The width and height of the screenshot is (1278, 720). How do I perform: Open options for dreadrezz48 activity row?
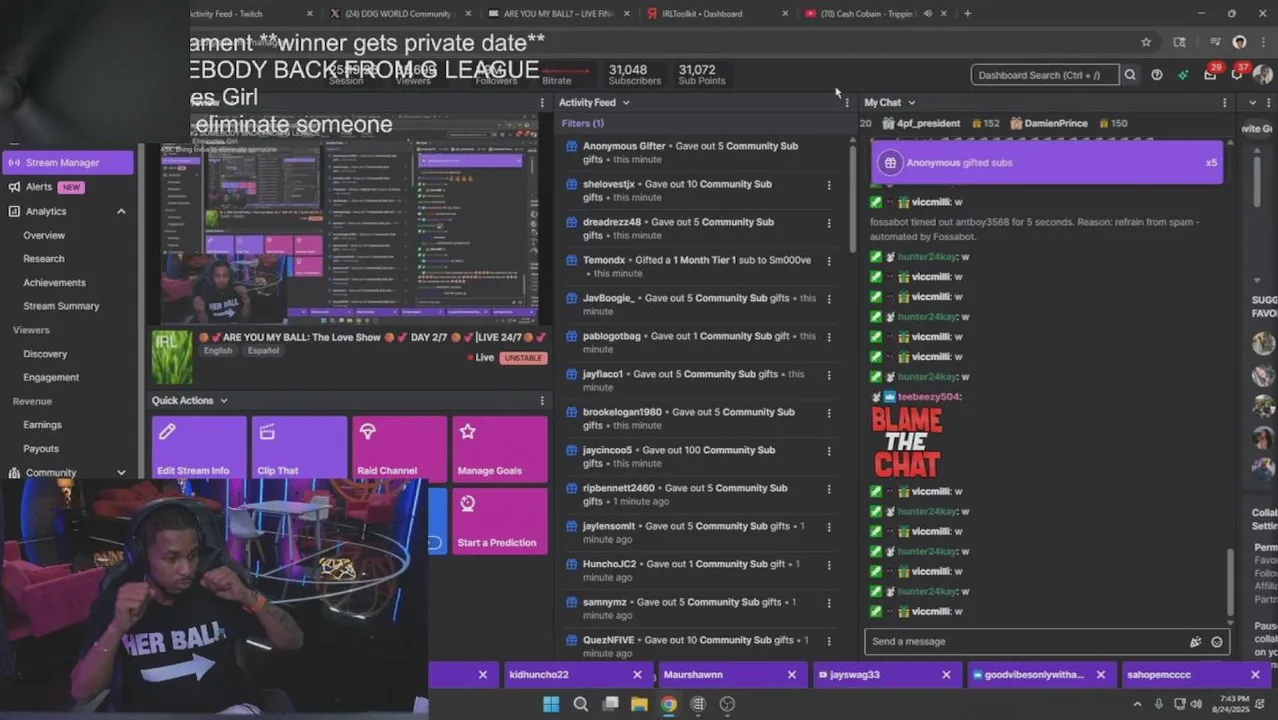click(x=828, y=222)
